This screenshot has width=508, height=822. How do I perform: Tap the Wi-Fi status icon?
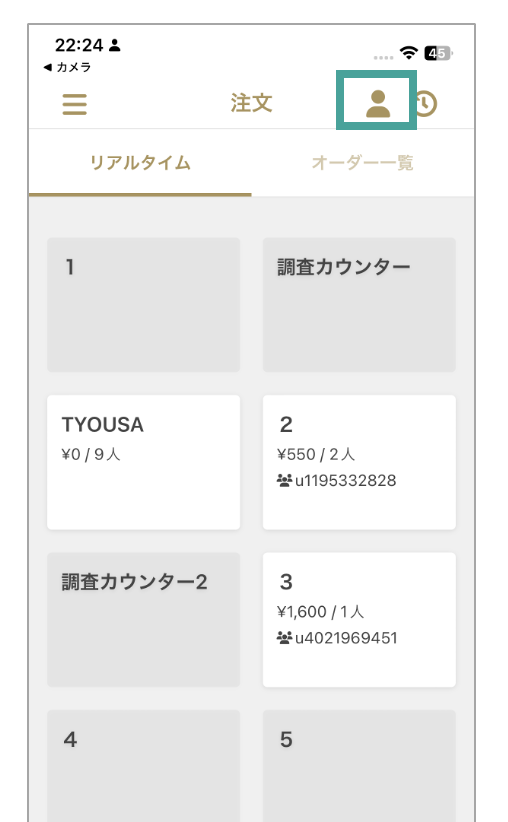pos(408,52)
